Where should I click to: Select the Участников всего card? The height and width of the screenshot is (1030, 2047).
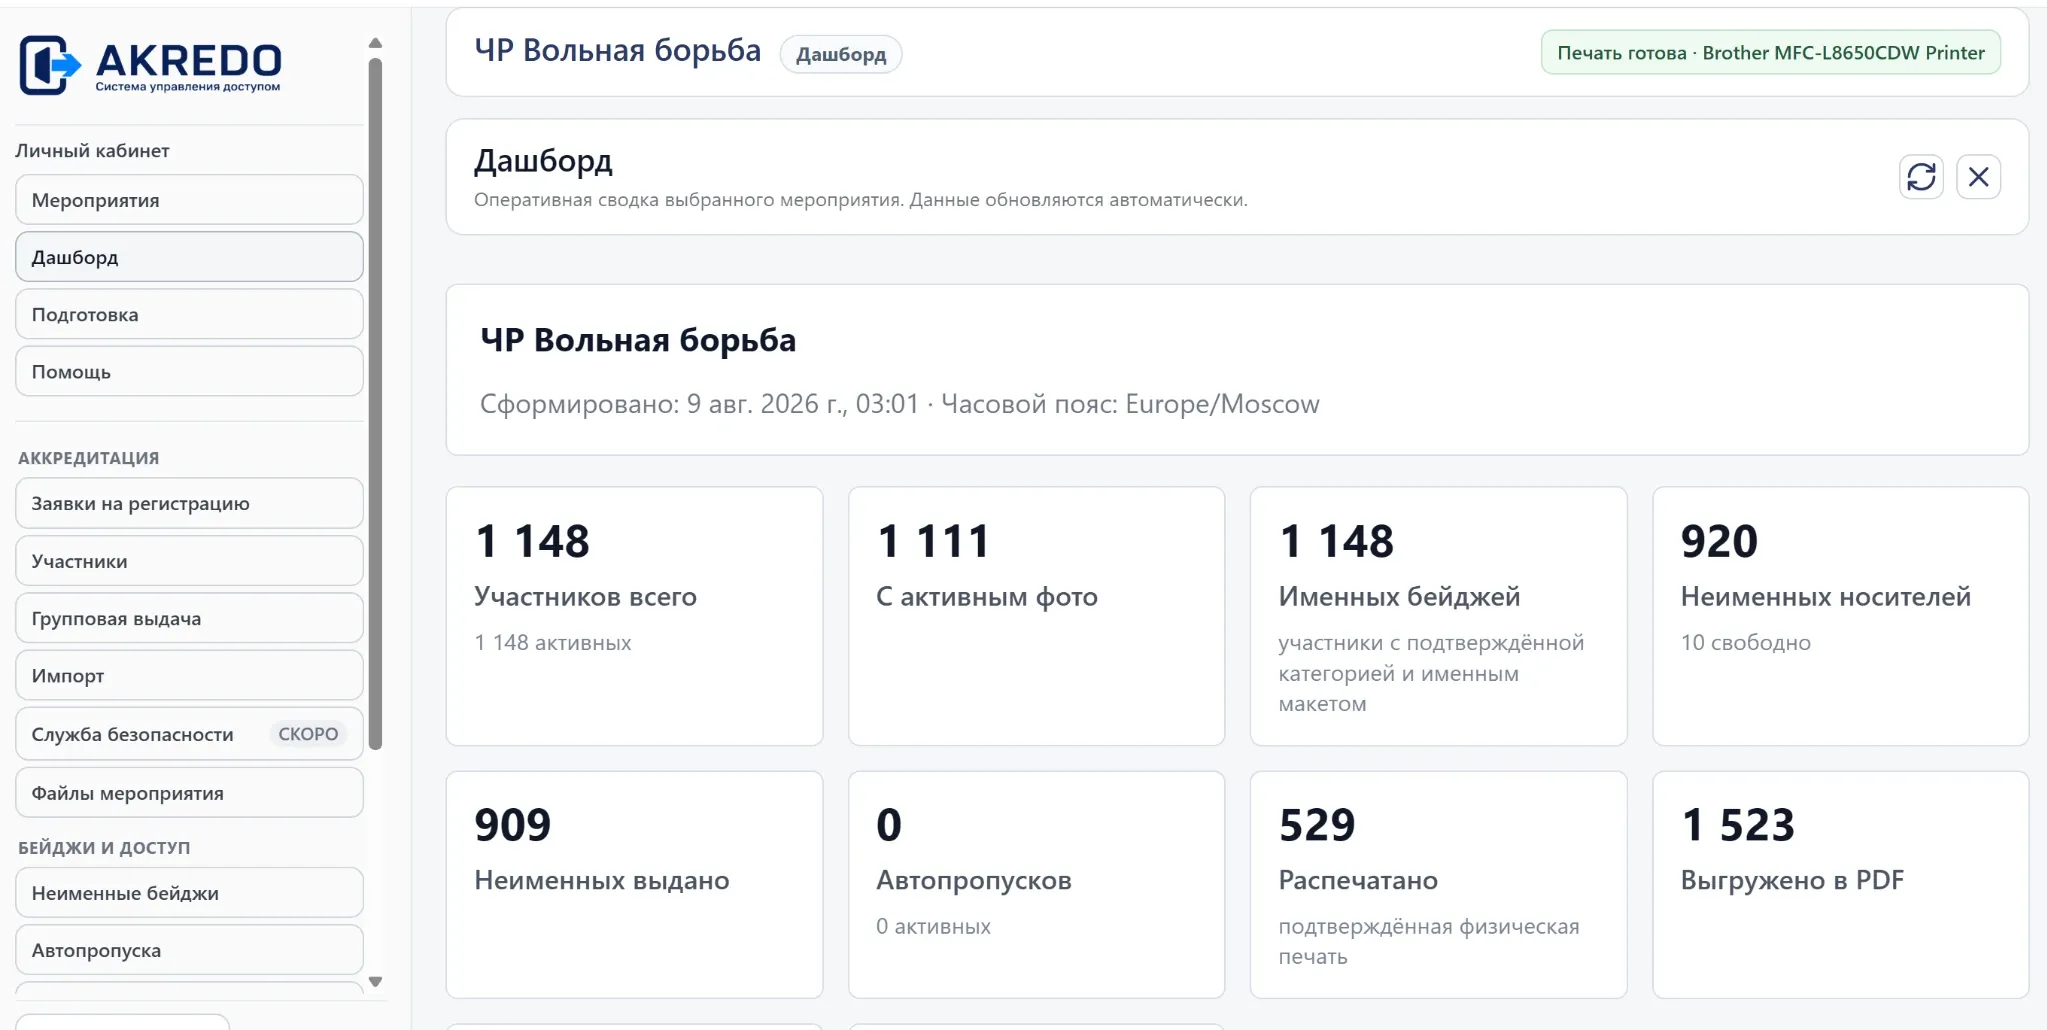(635, 616)
